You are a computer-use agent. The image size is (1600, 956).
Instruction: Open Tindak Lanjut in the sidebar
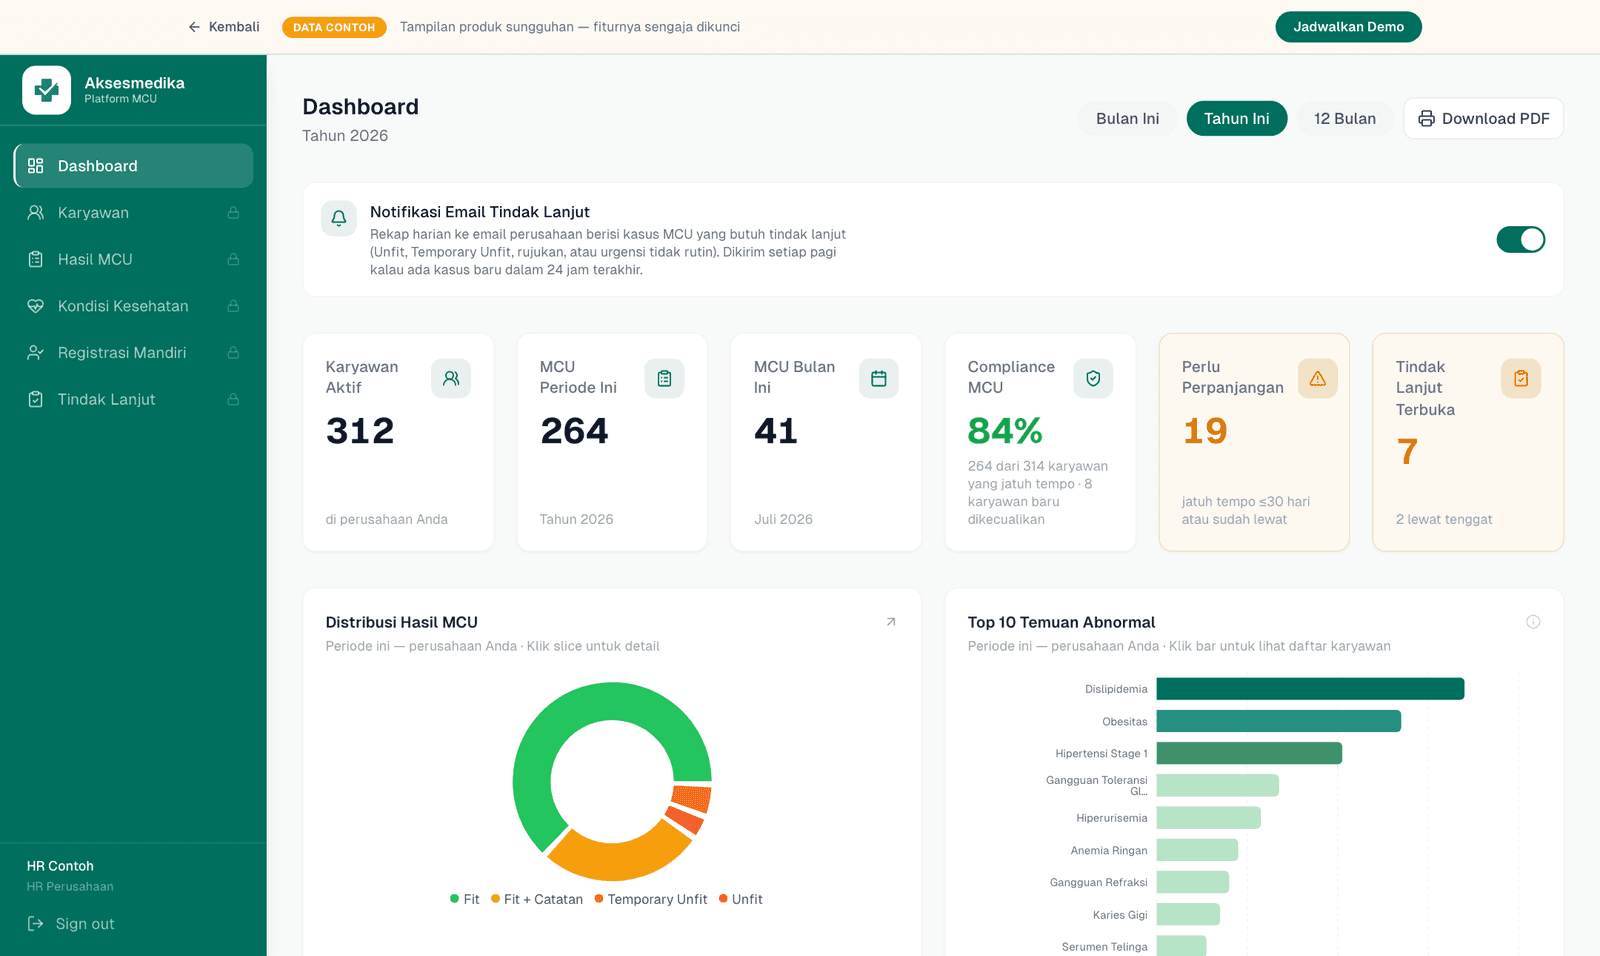click(133, 399)
